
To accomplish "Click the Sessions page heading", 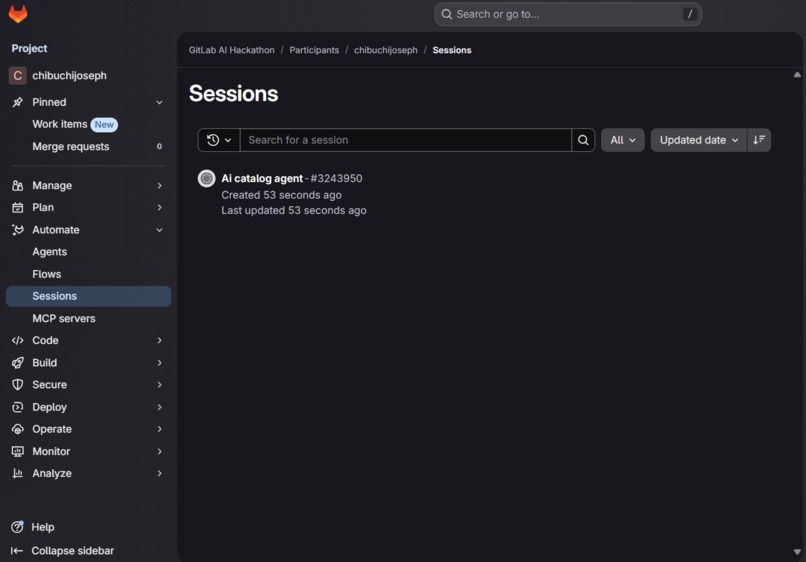I will click(x=233, y=94).
